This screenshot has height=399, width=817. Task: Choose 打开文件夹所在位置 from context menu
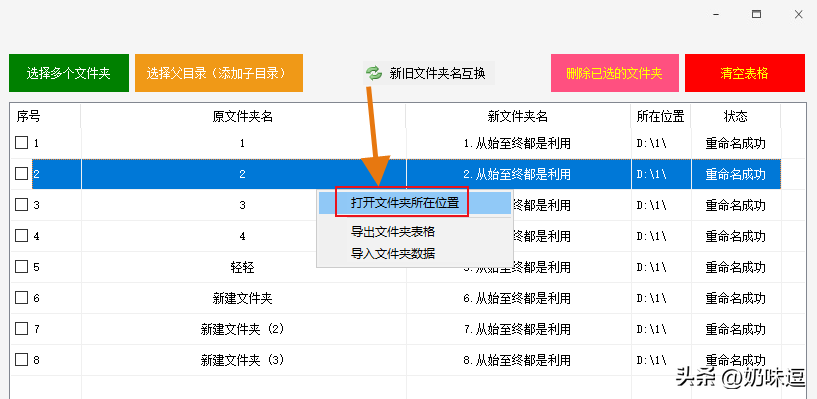pyautogui.click(x=415, y=203)
